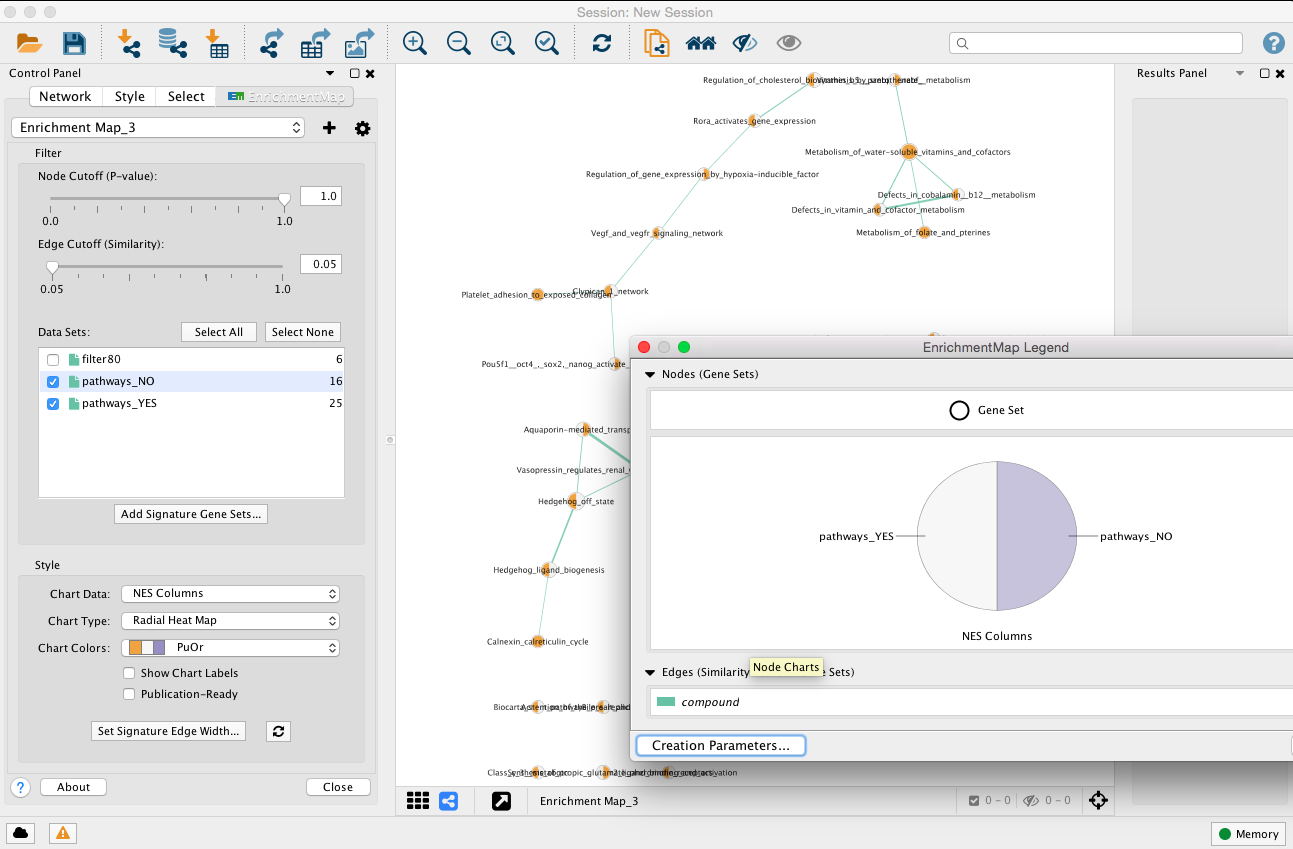This screenshot has width=1293, height=849.
Task: Fit the network content to the window
Action: 502,43
